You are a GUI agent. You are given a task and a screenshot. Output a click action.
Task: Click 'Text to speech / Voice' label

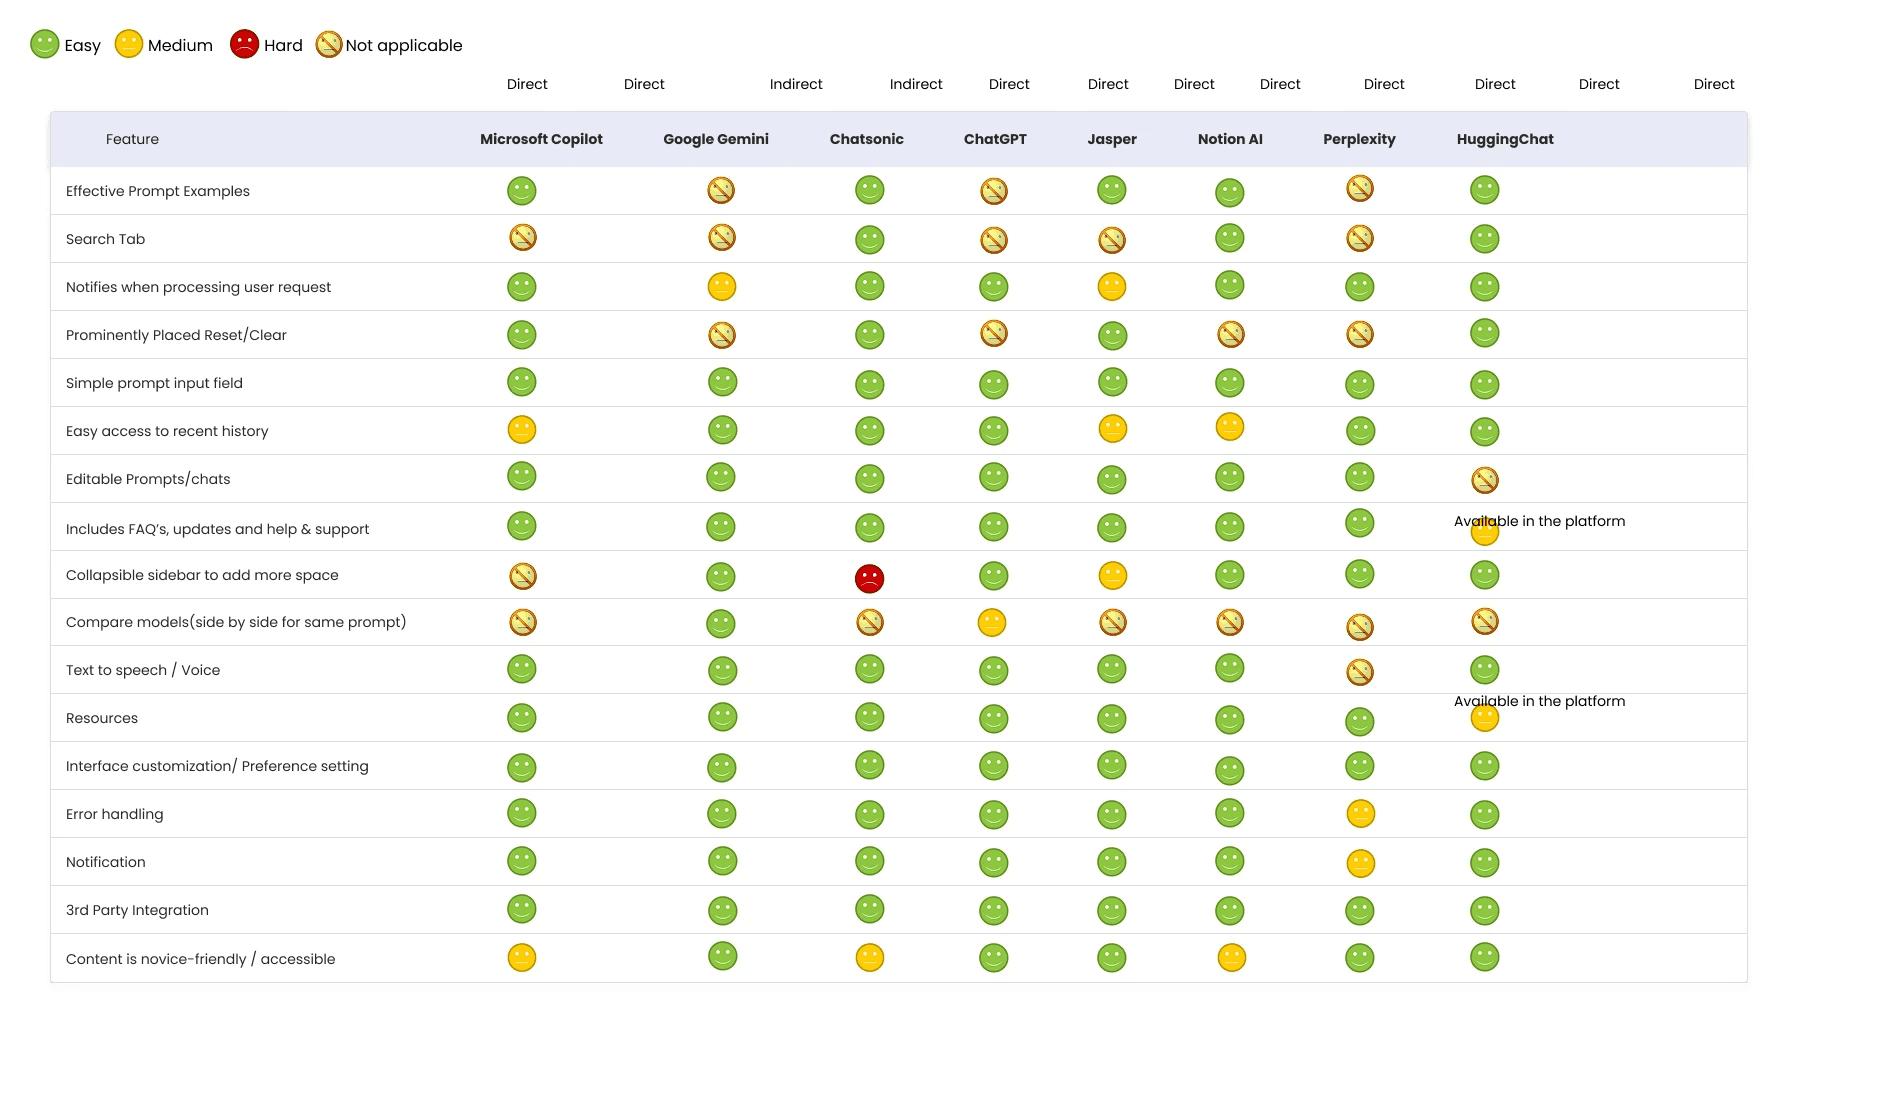(143, 670)
